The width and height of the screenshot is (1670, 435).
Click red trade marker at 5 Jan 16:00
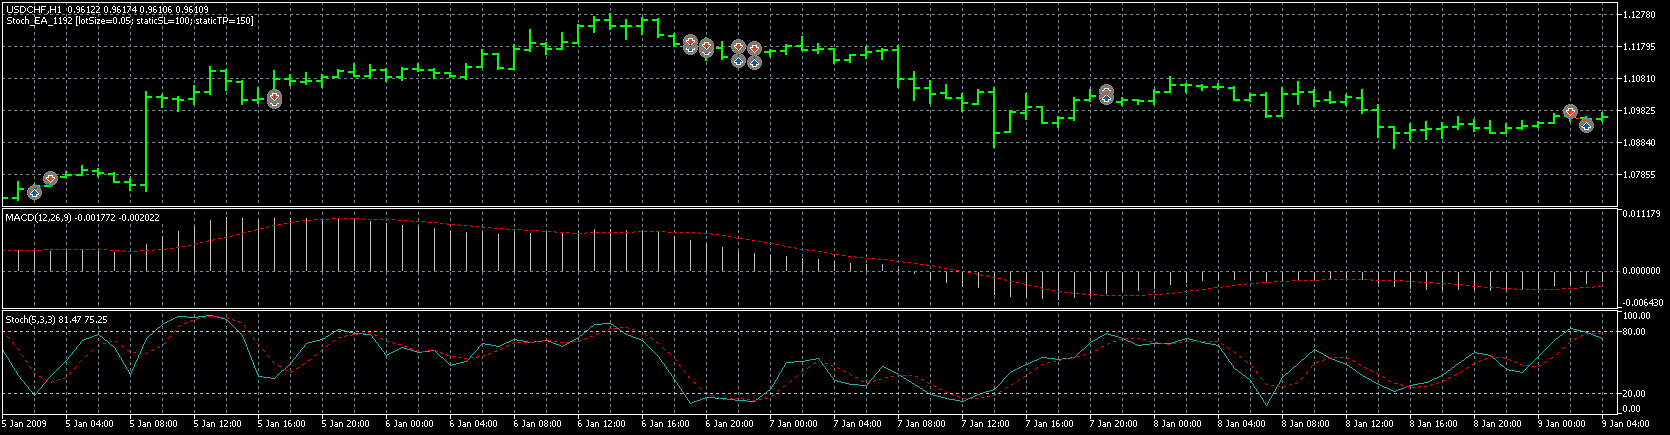coord(274,98)
